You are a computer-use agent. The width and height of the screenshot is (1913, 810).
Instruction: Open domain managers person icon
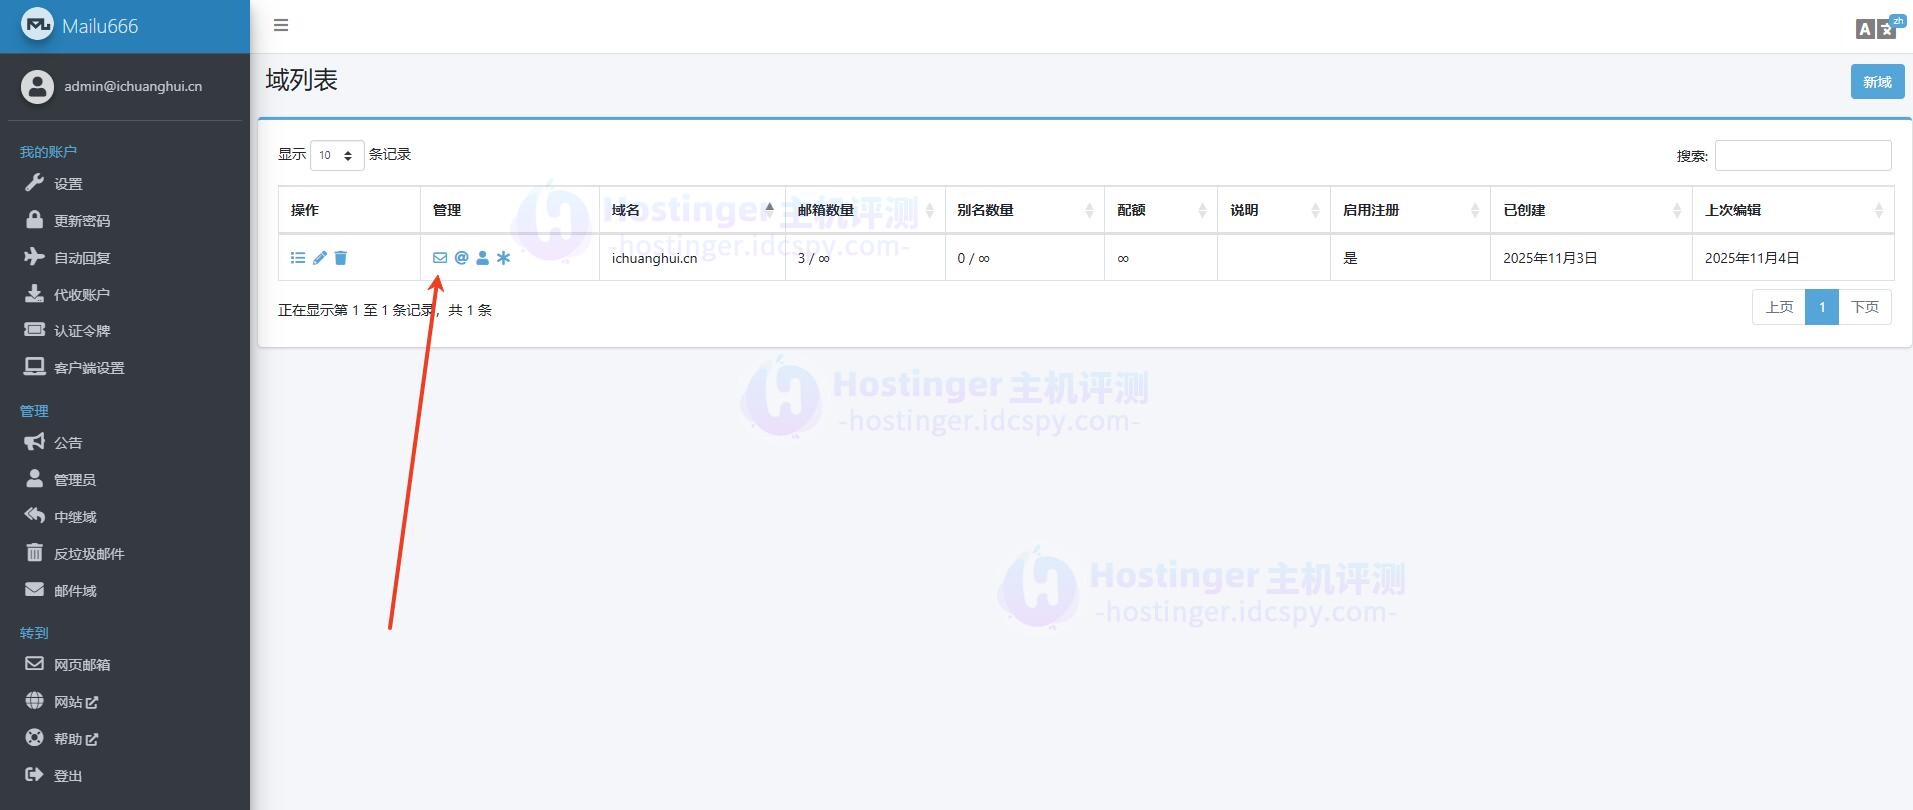pos(483,258)
